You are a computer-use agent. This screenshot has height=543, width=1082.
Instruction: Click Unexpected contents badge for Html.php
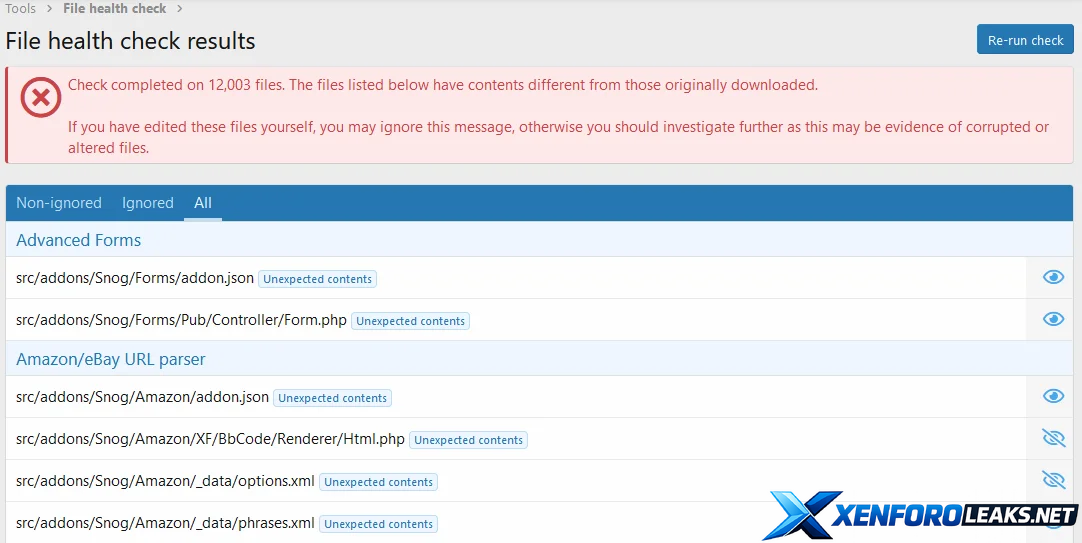point(468,440)
